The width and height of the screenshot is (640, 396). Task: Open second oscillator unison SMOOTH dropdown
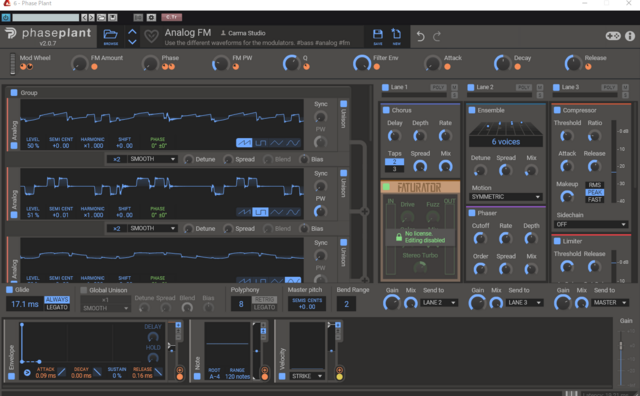(x=152, y=228)
